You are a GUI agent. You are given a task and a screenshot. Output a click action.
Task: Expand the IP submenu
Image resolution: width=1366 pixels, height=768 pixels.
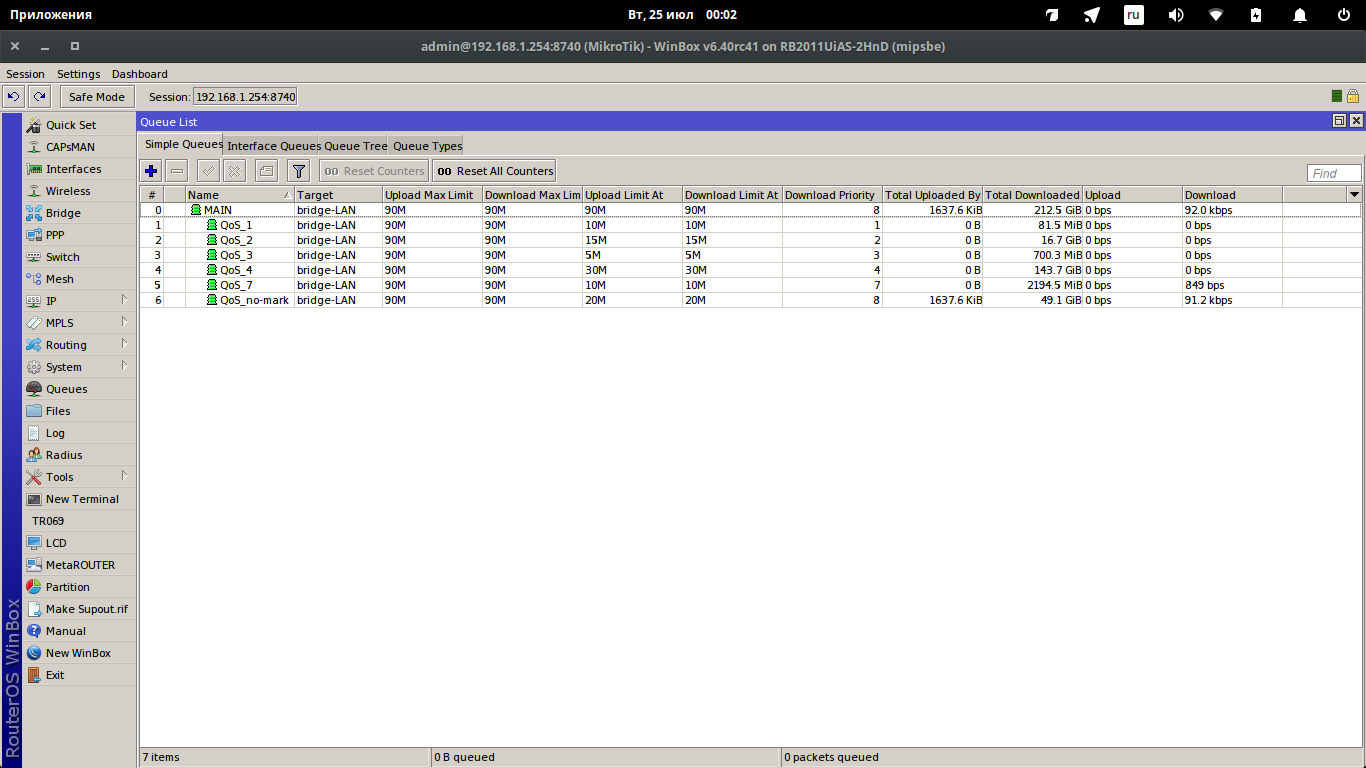(x=79, y=301)
